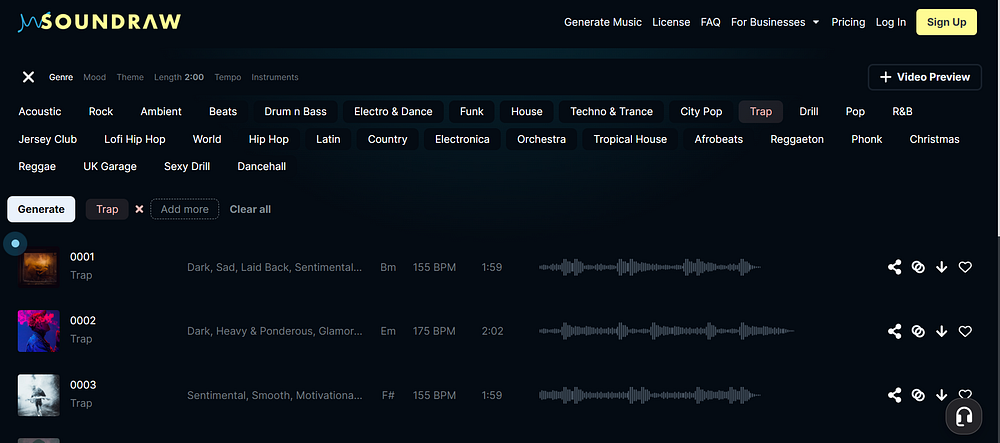Select the Techno & Trance genre

click(x=612, y=112)
